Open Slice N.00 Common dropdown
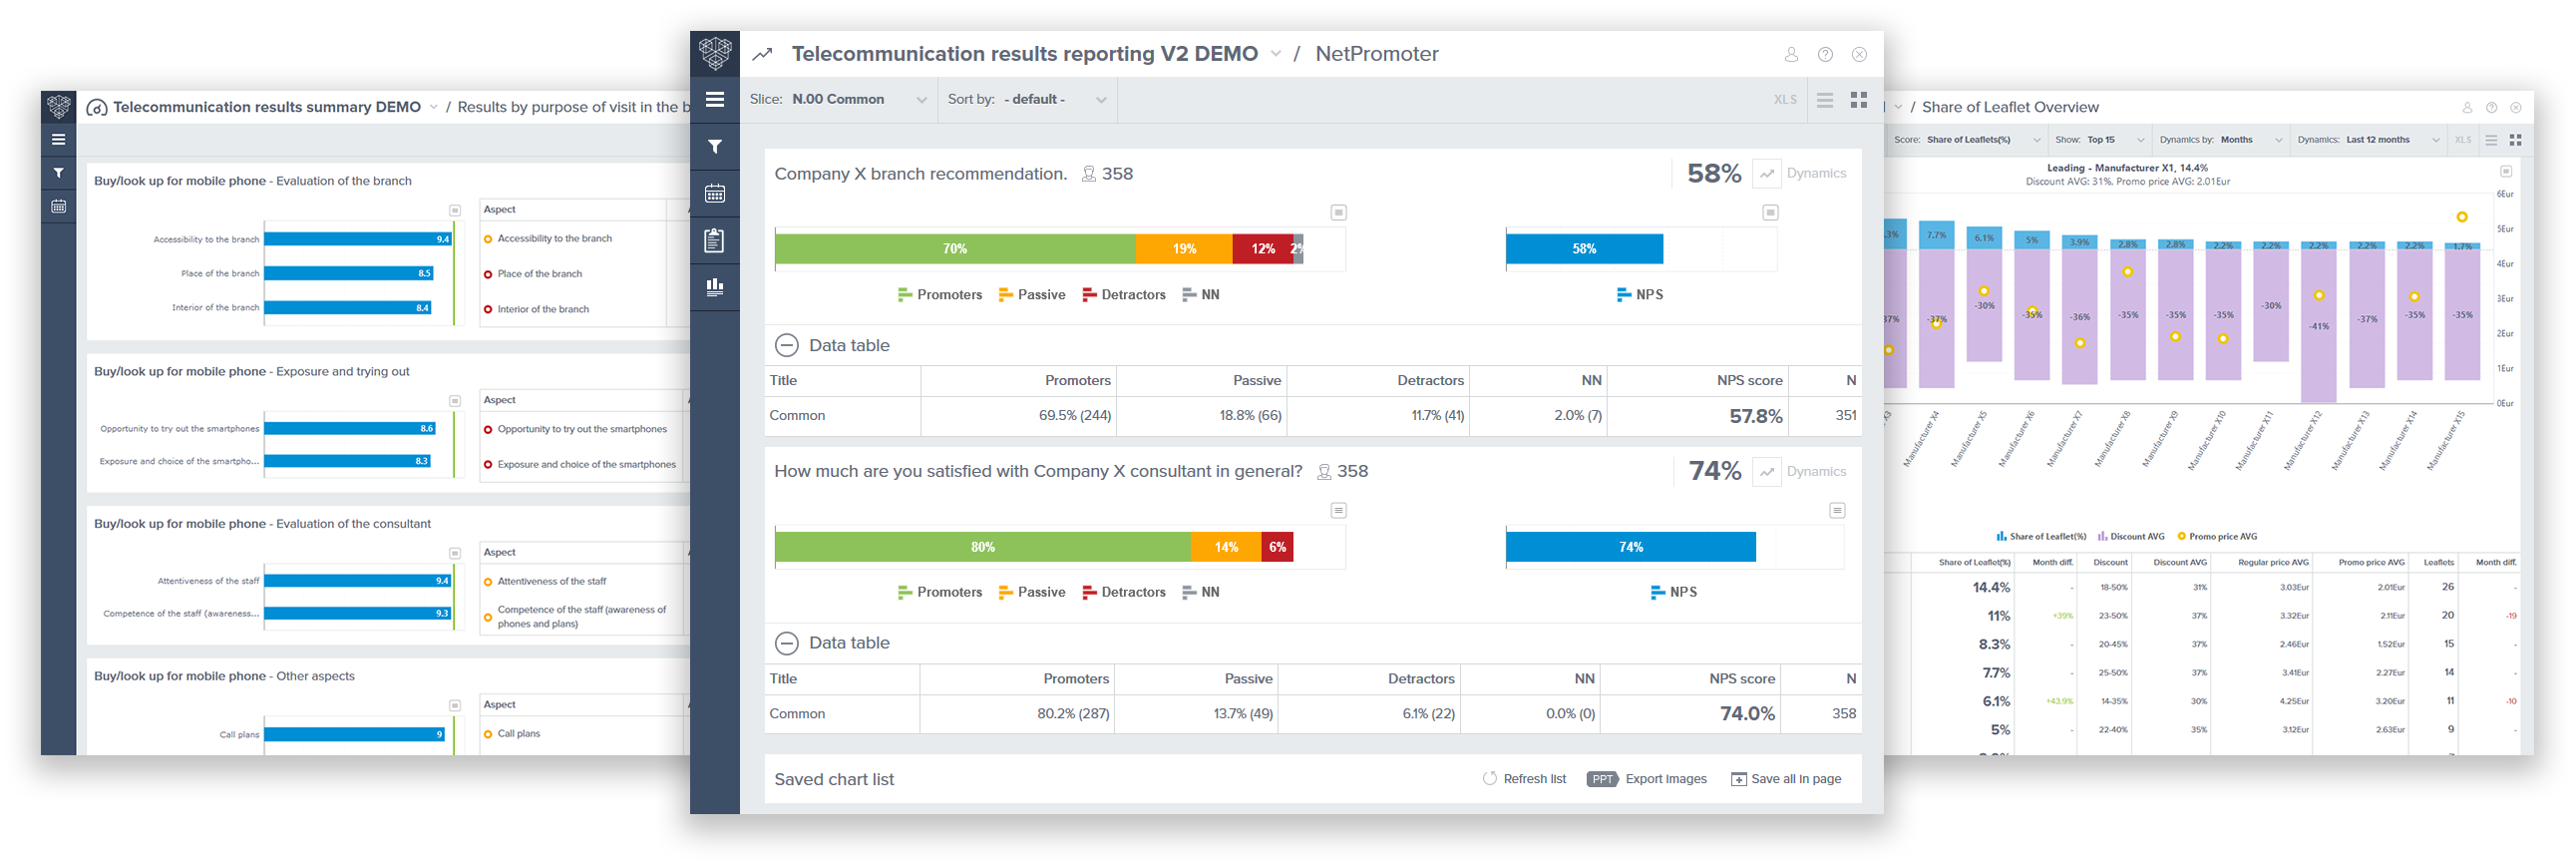2576x866 pixels. [838, 100]
